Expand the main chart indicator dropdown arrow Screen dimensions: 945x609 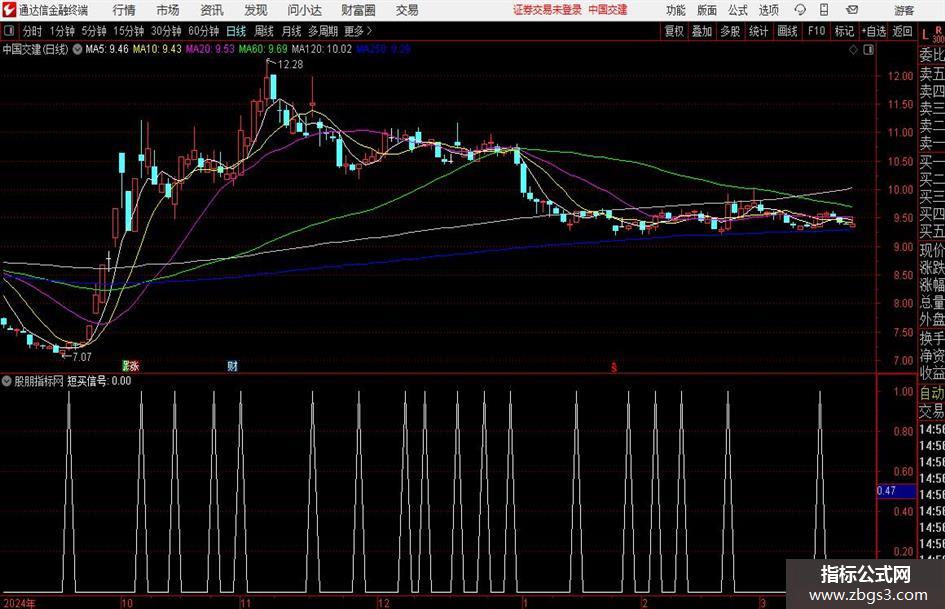coord(77,49)
